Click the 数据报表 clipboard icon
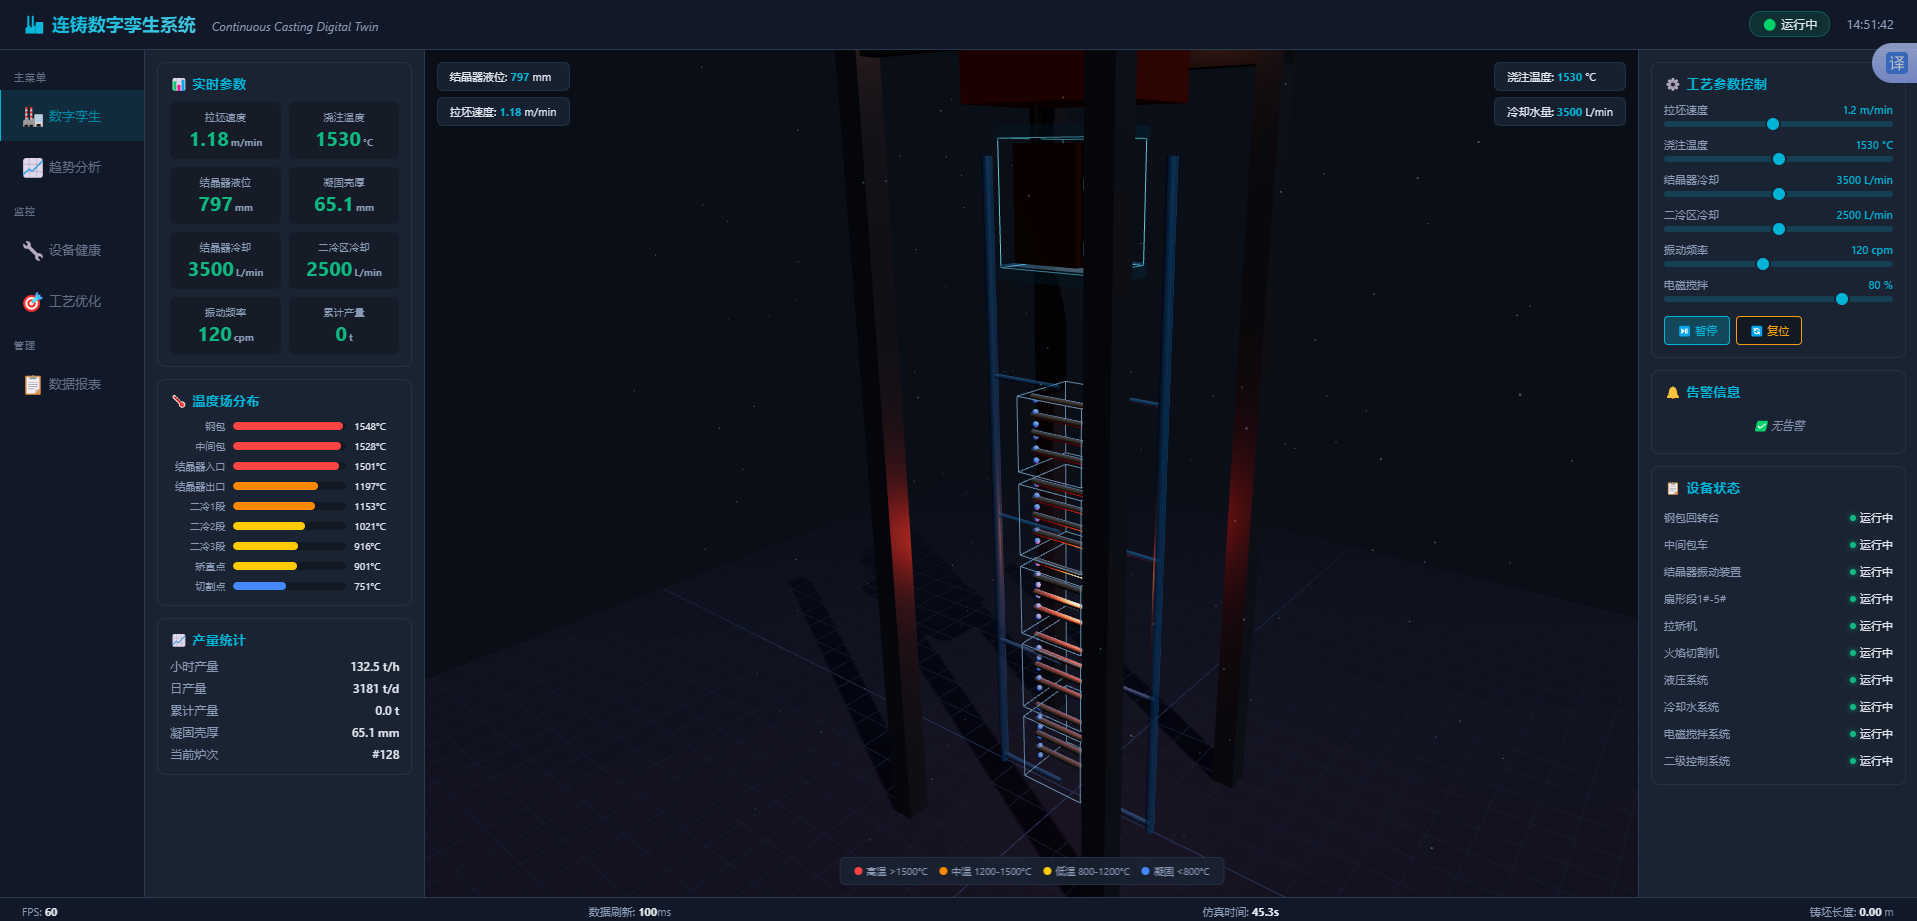This screenshot has height=921, width=1917. (x=32, y=384)
